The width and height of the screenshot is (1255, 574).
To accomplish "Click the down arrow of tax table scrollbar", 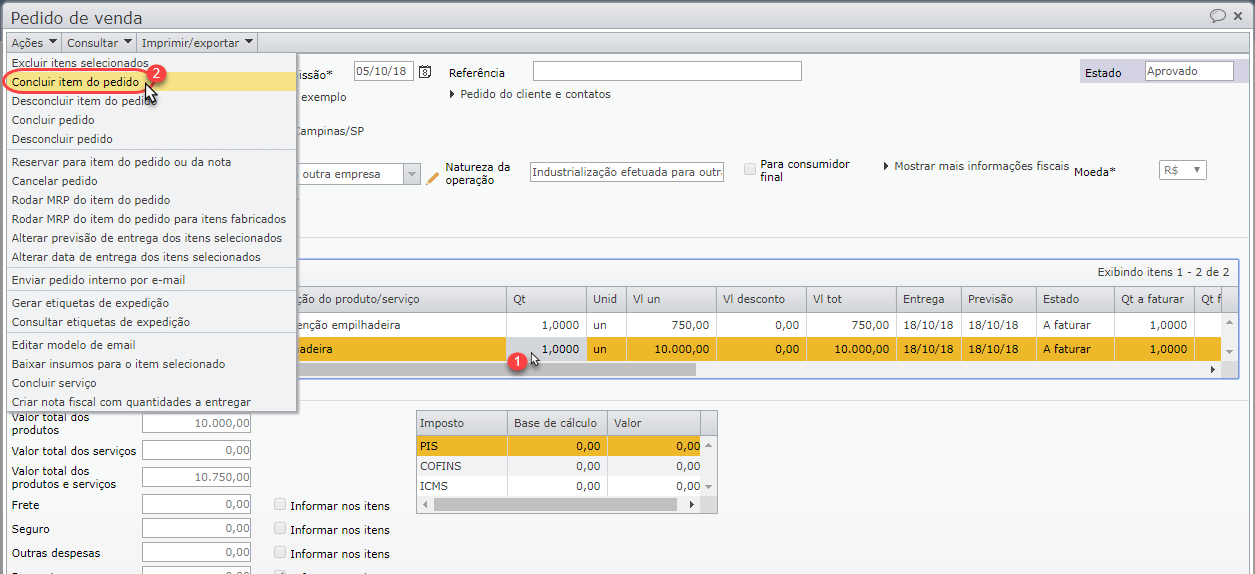I will coord(709,487).
